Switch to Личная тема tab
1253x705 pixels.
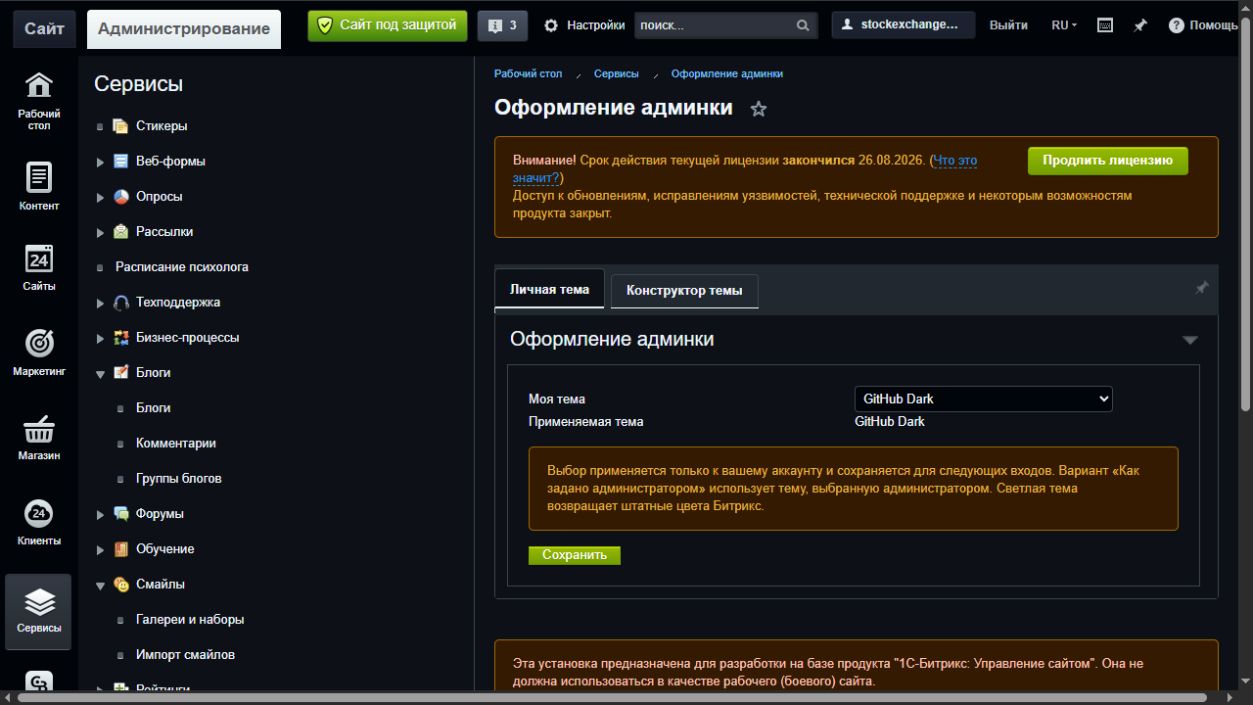coord(549,290)
